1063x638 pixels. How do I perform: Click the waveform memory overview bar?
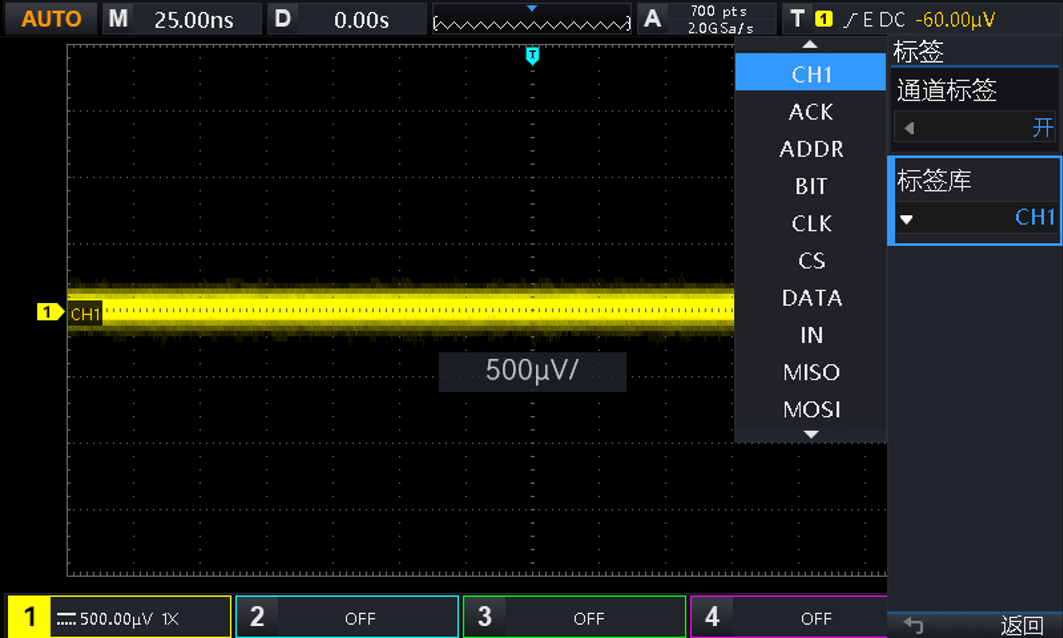coord(531,21)
